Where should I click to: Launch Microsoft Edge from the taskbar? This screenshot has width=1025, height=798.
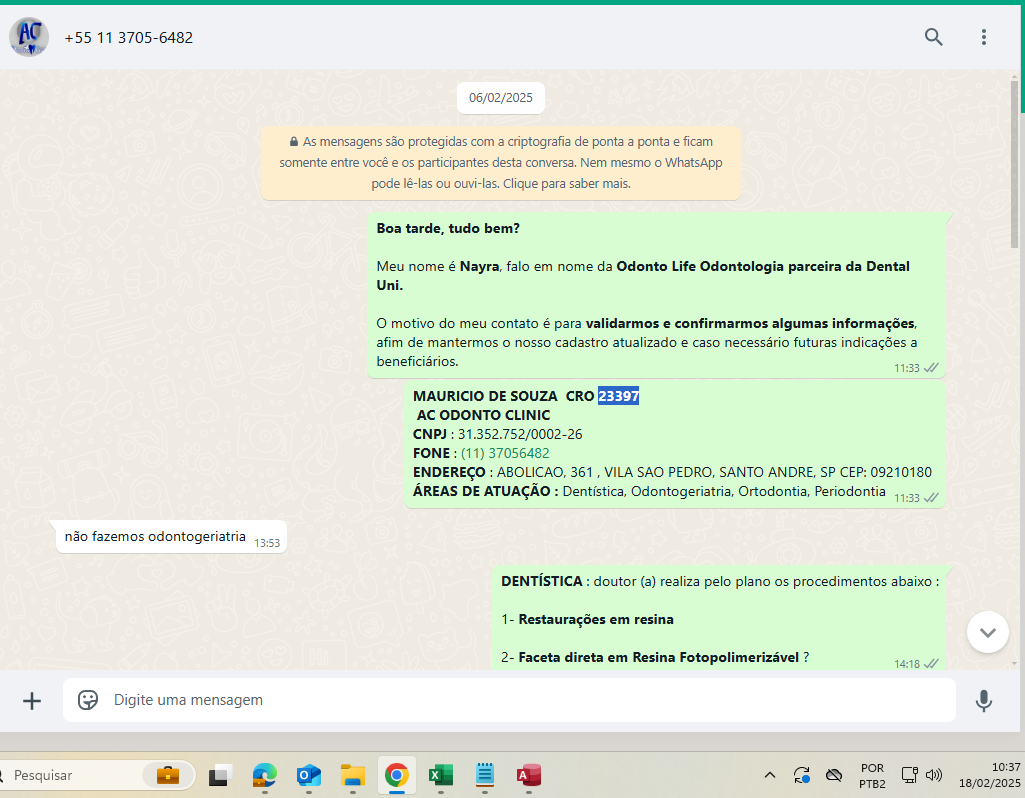click(264, 775)
